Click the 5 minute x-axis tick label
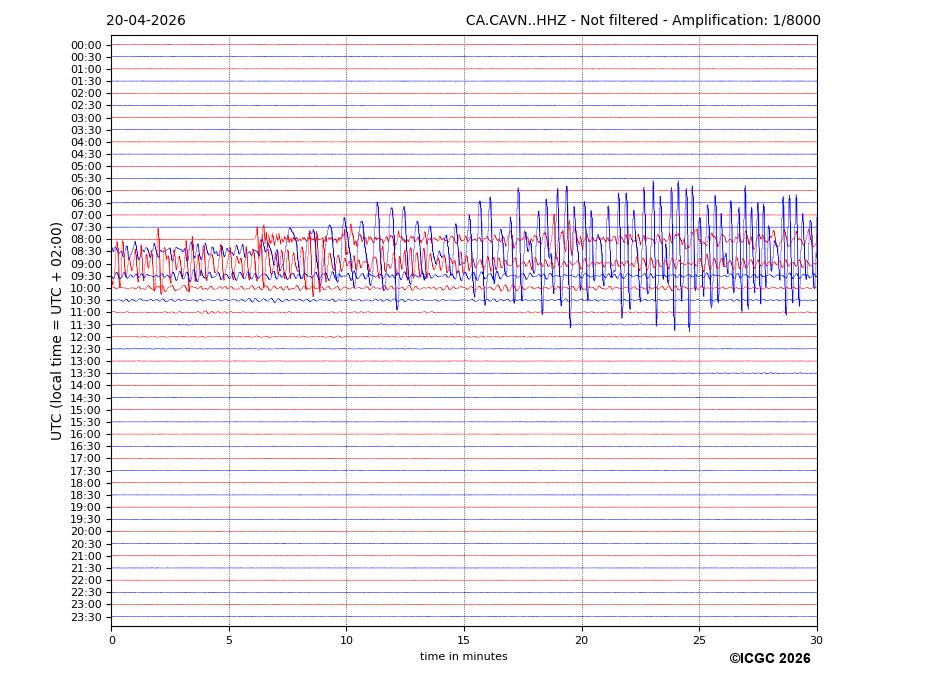 coord(229,641)
